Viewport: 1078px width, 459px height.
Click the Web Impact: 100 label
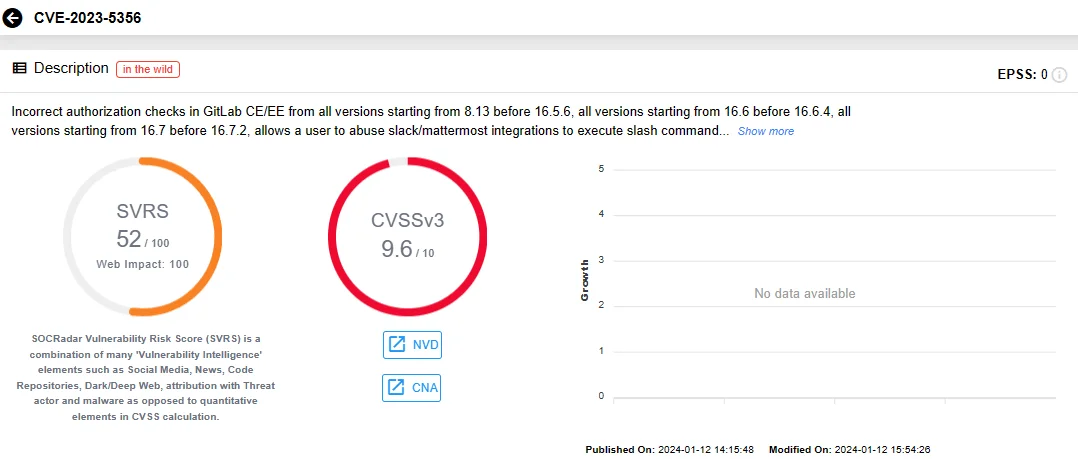[x=143, y=264]
